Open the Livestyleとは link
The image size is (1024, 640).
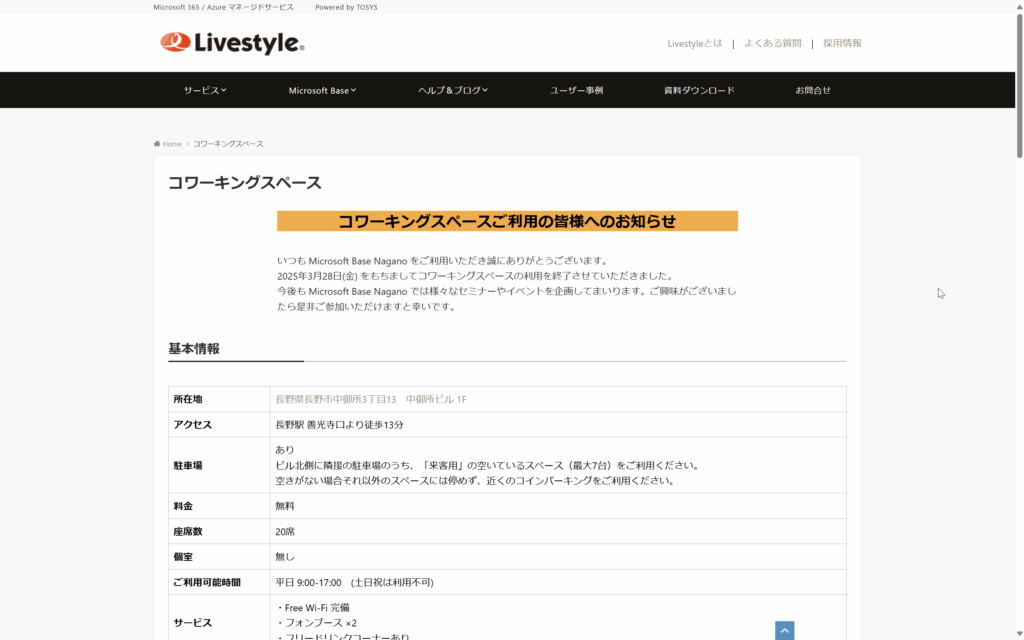point(695,43)
